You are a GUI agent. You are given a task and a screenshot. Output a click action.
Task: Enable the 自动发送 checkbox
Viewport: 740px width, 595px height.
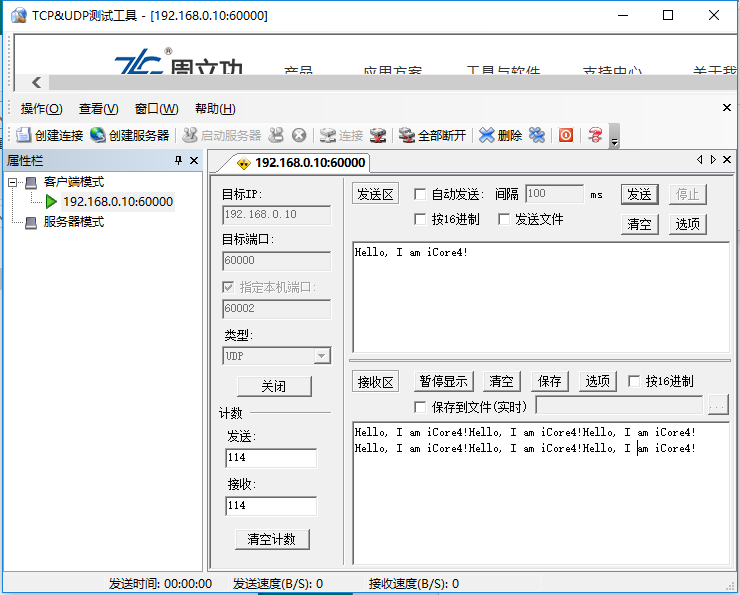(420, 194)
